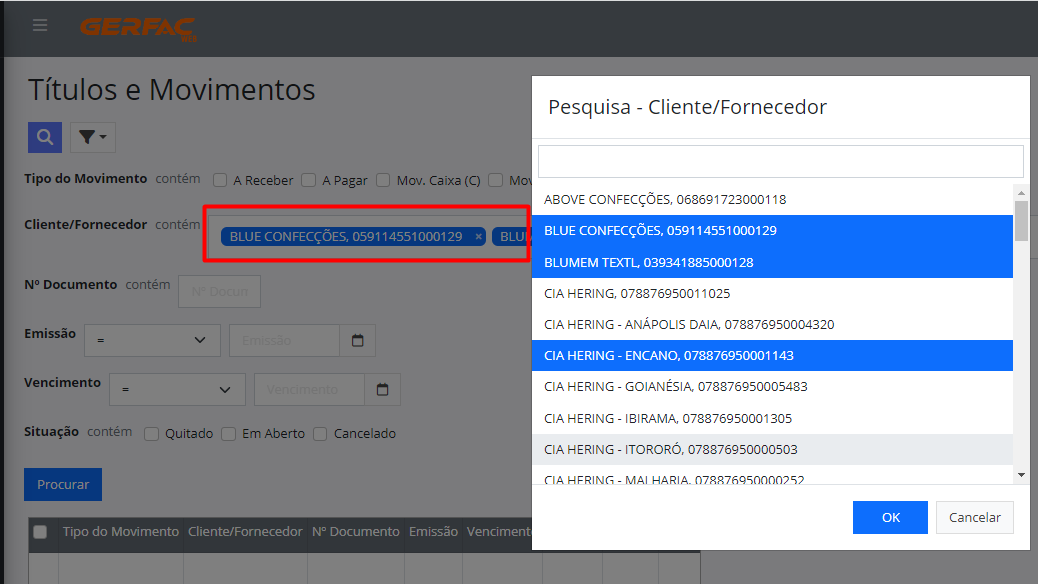
Task: Click the Procurar button
Action: pyautogui.click(x=63, y=484)
